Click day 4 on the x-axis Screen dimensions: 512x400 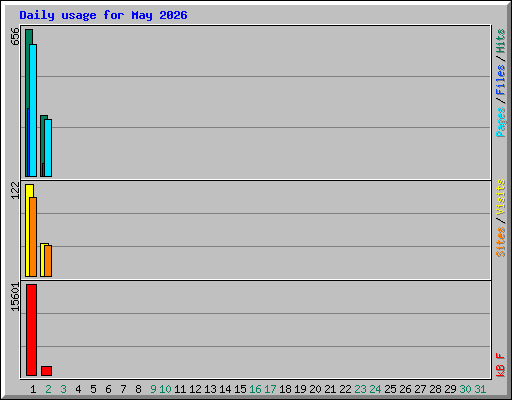click(78, 389)
